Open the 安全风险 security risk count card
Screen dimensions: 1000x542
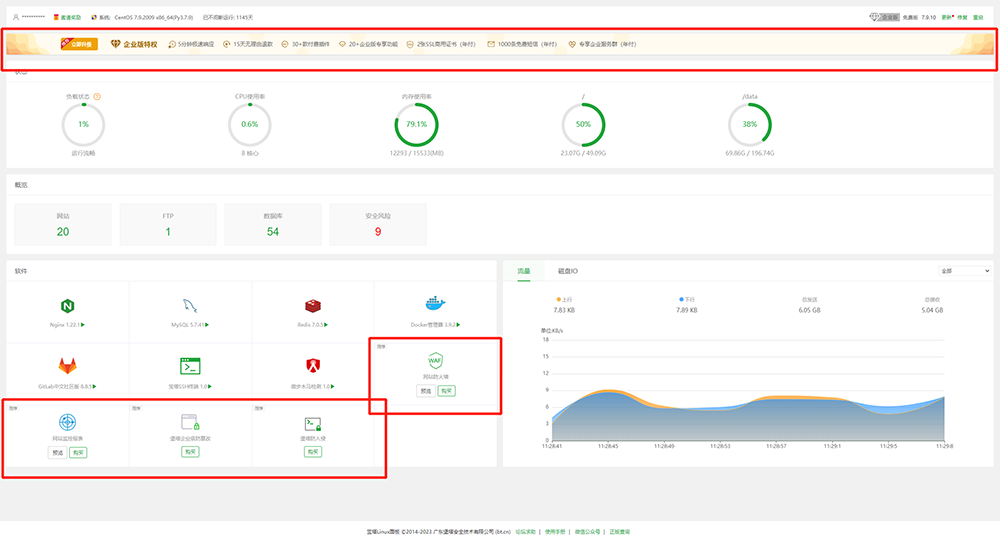(x=378, y=224)
